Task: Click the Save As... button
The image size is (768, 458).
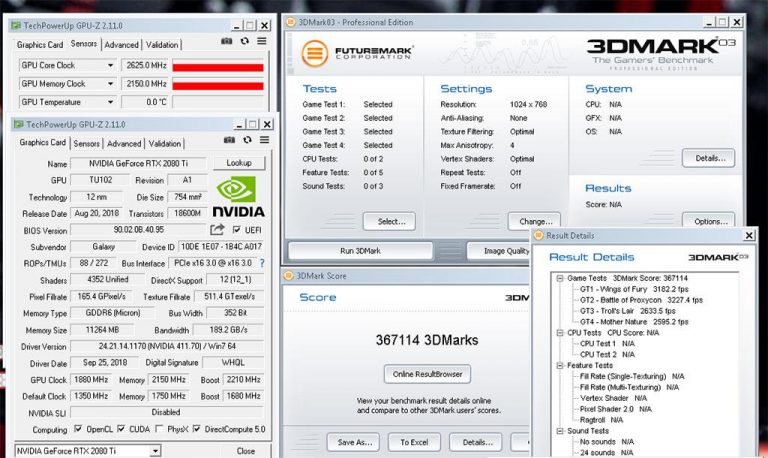Action: coord(353,442)
